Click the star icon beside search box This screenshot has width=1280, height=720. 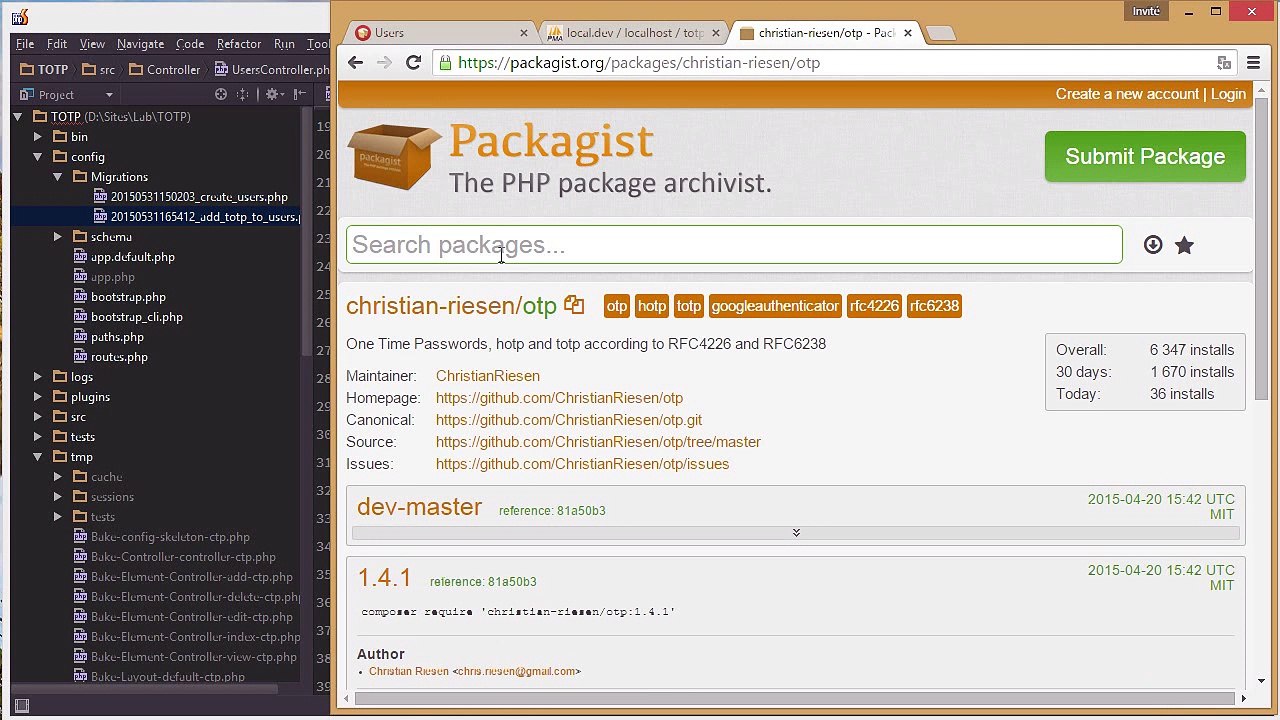pyautogui.click(x=1184, y=245)
